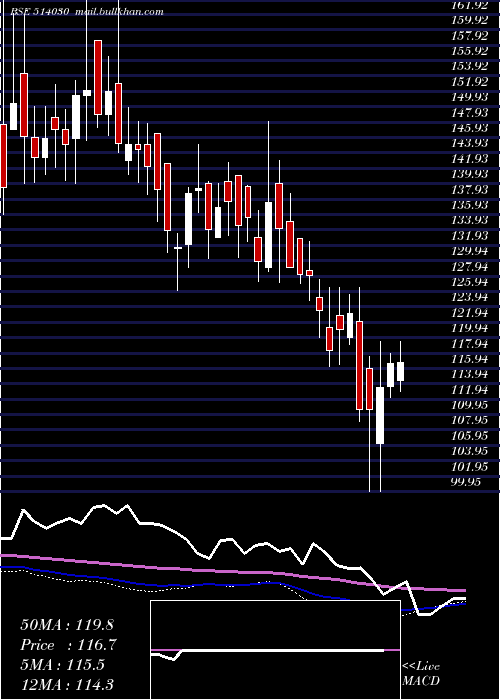Click the 145.93 price axis label

[x=469, y=128]
